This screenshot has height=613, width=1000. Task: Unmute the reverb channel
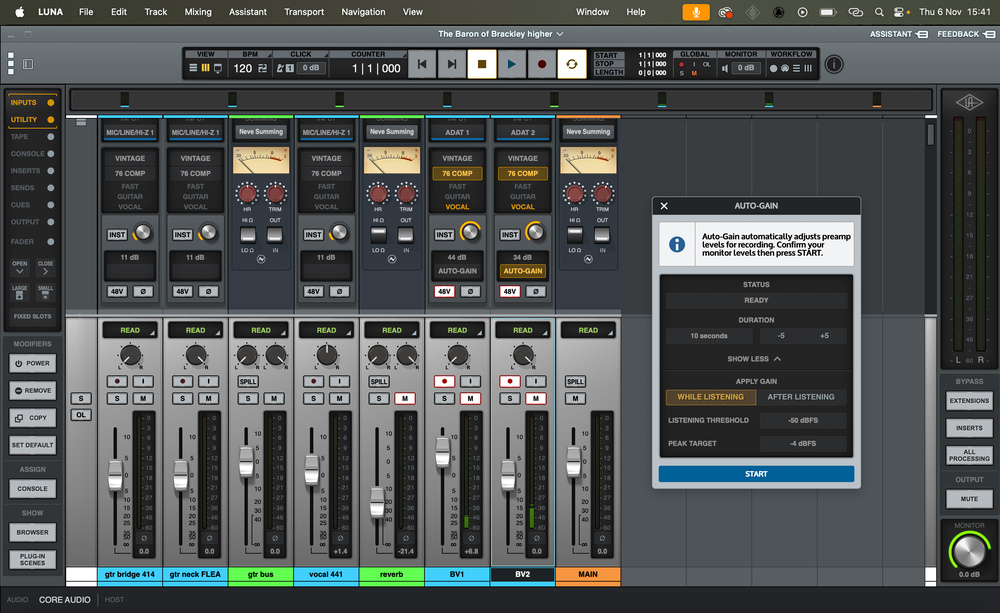[x=405, y=399]
